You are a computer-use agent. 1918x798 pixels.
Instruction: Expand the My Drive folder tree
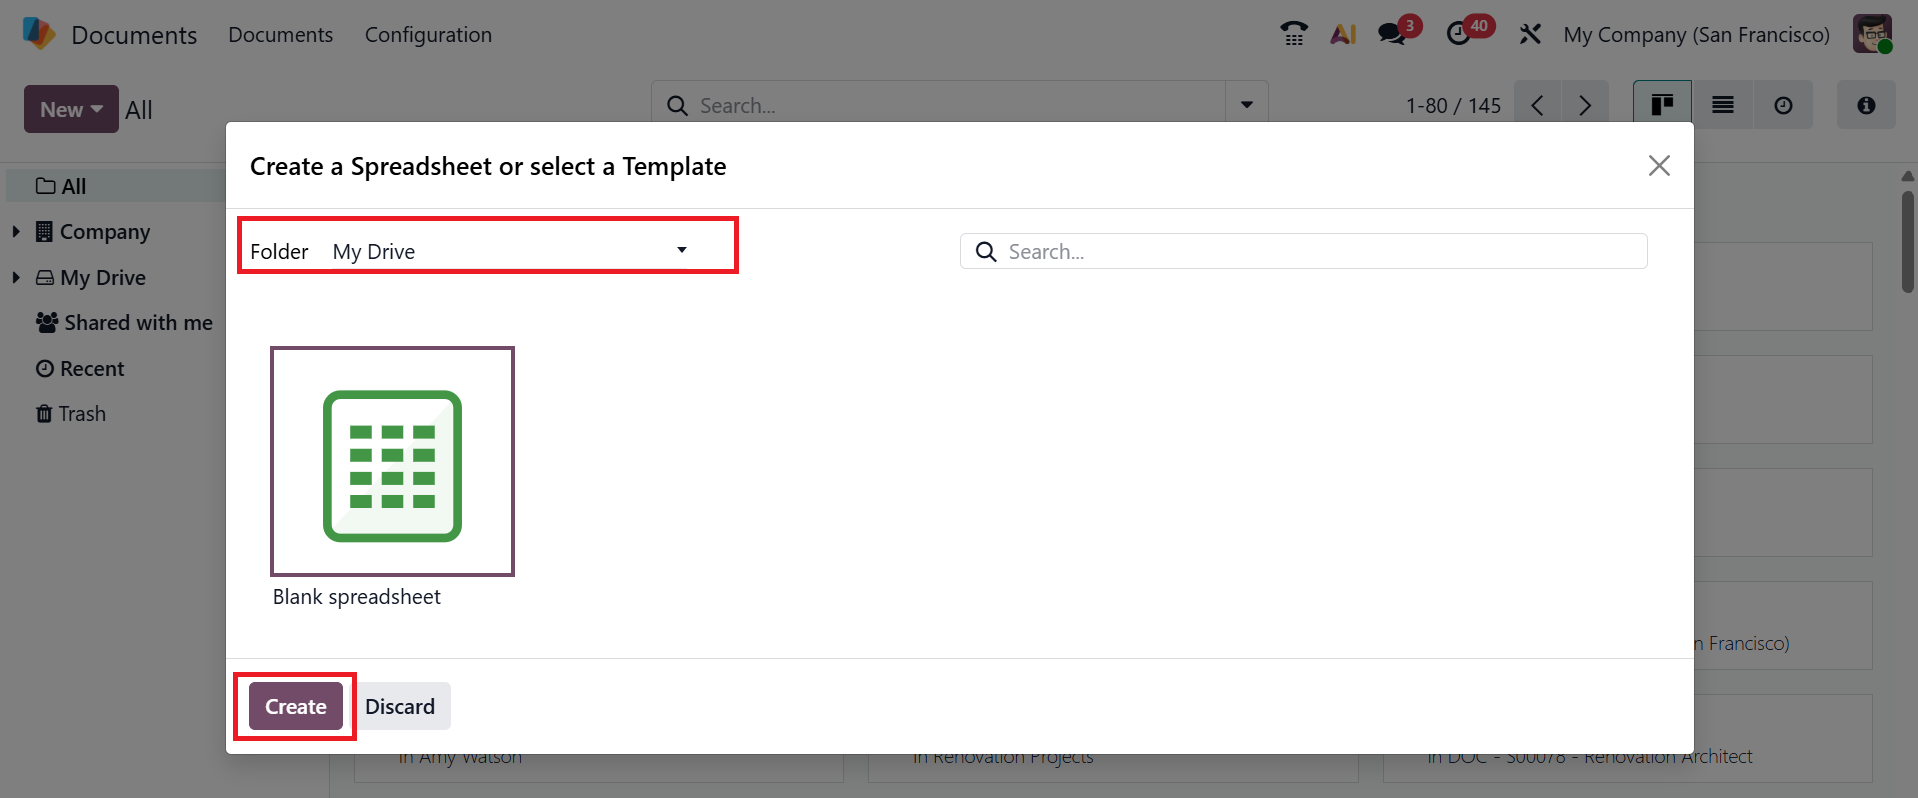coord(16,277)
